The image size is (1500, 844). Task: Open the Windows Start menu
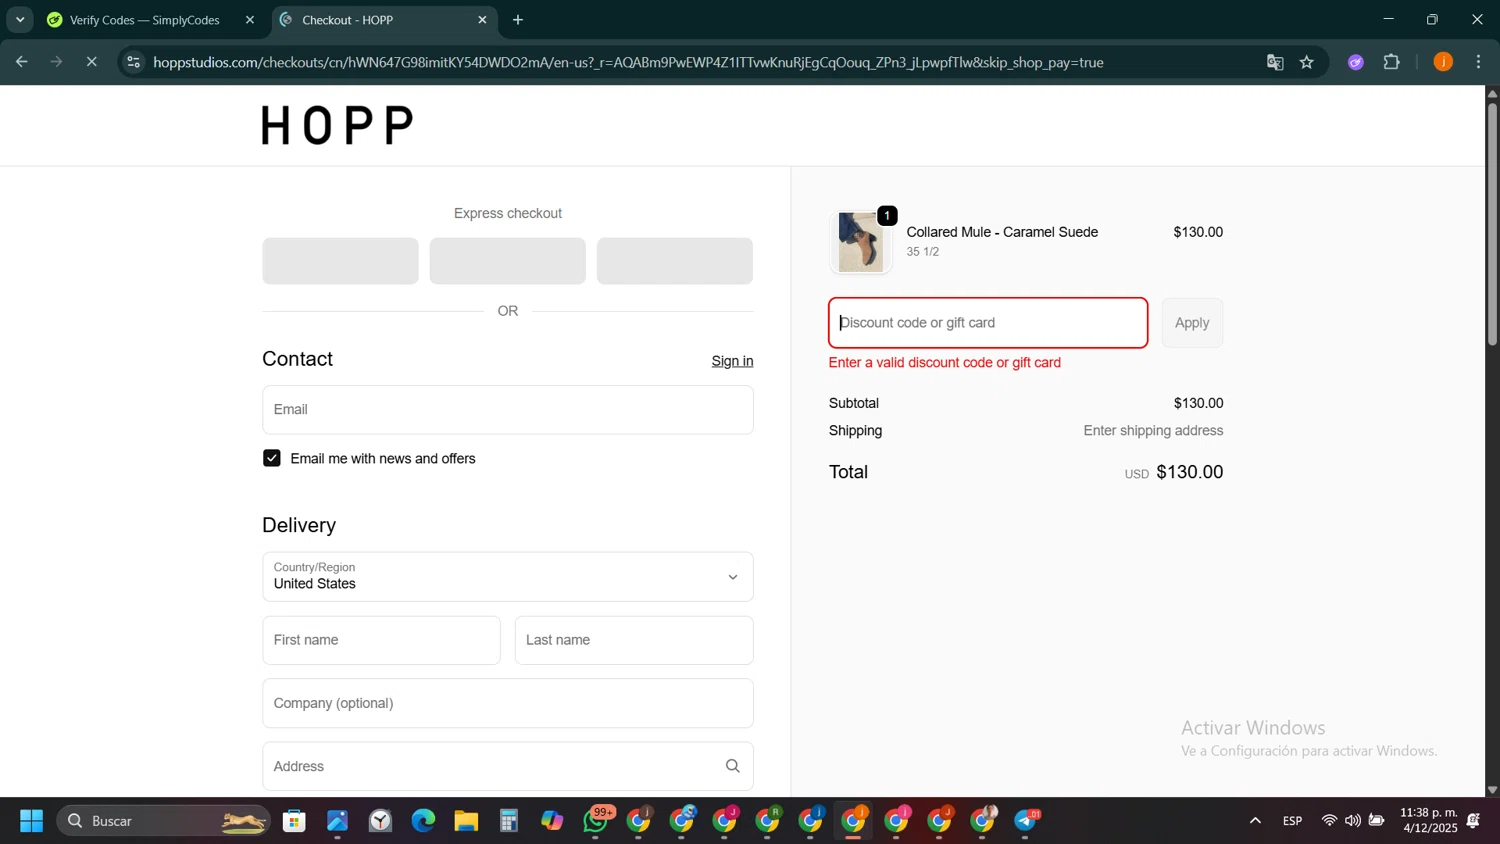pos(31,821)
